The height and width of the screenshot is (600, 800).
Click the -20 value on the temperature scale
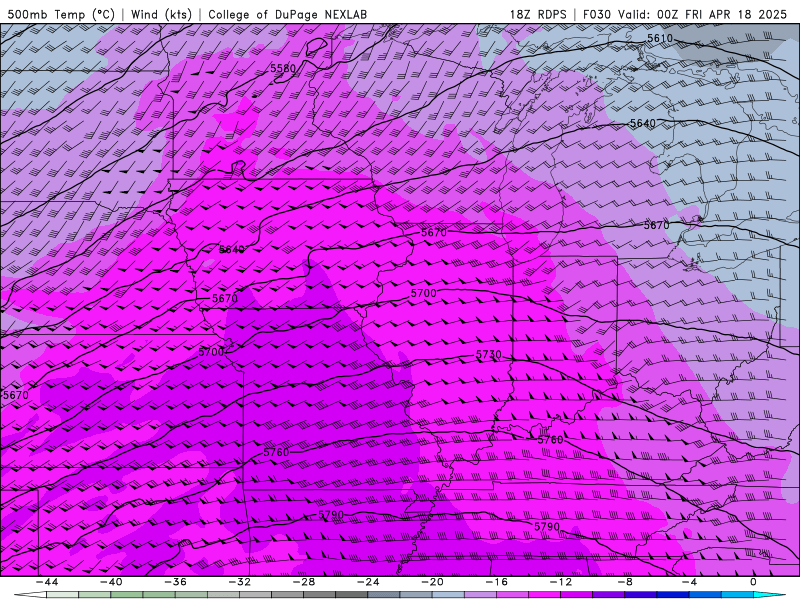point(432,582)
